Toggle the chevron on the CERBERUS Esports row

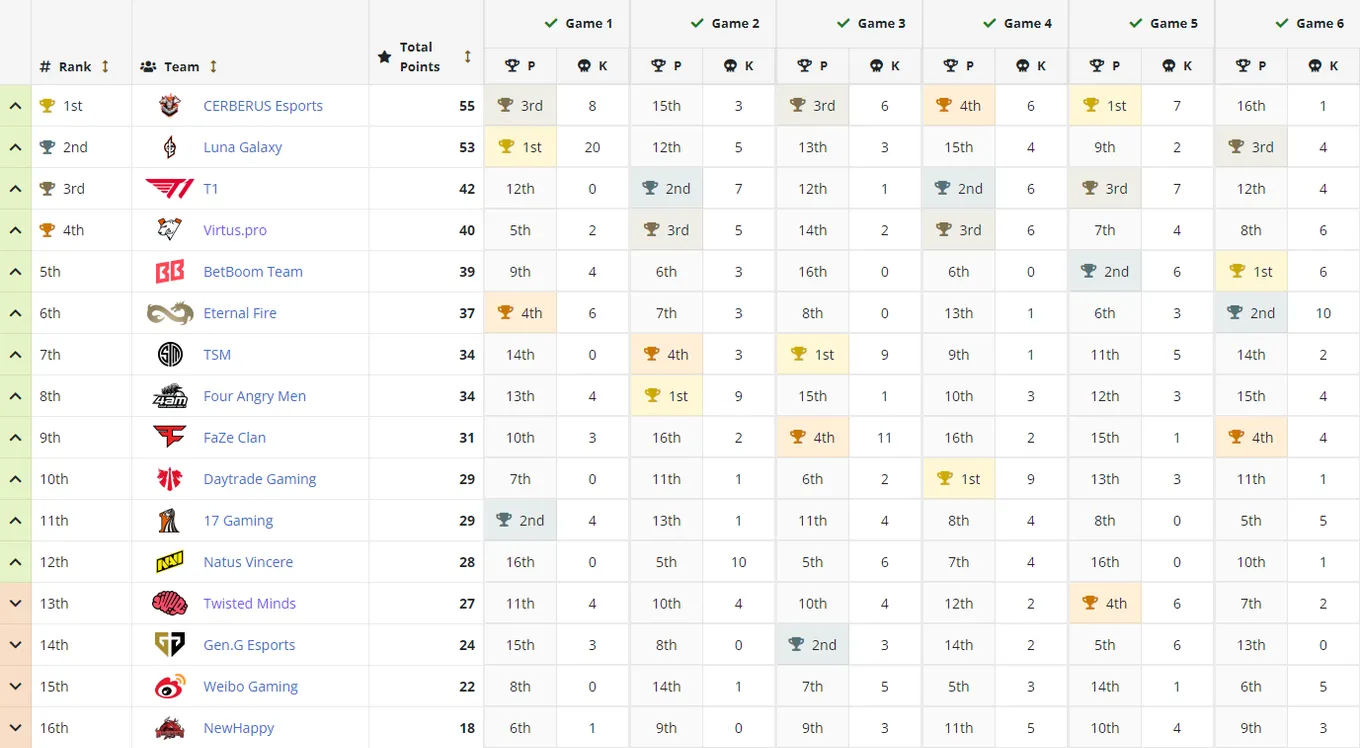(16, 105)
